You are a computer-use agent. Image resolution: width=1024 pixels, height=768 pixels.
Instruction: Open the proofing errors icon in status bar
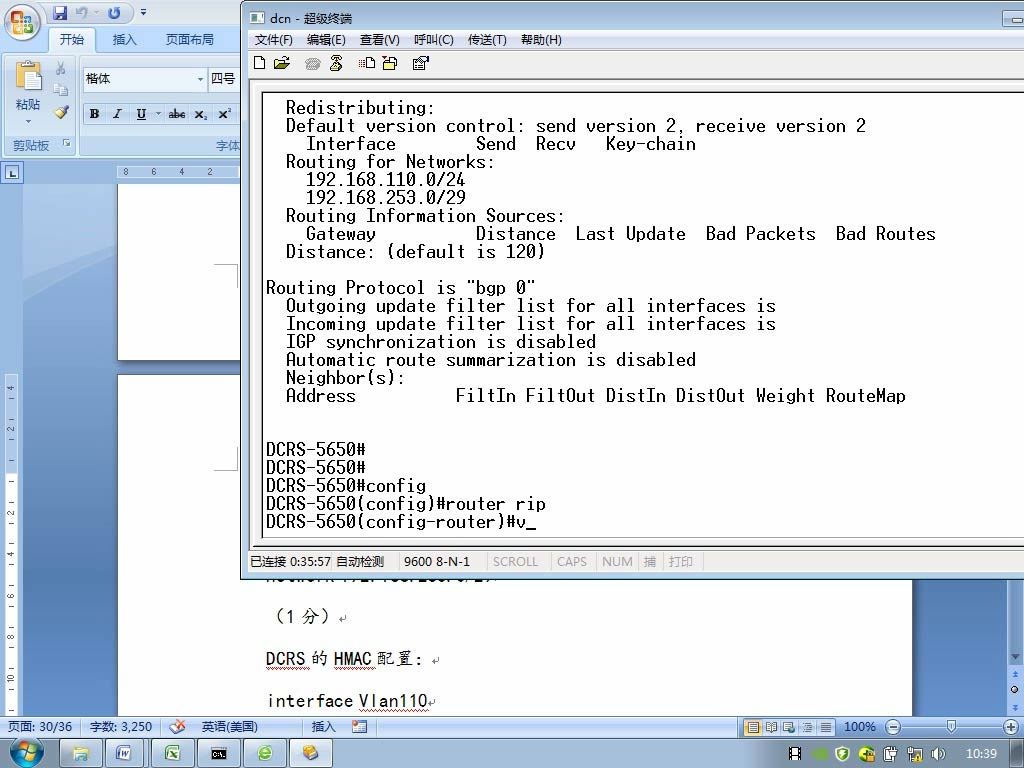(x=177, y=726)
